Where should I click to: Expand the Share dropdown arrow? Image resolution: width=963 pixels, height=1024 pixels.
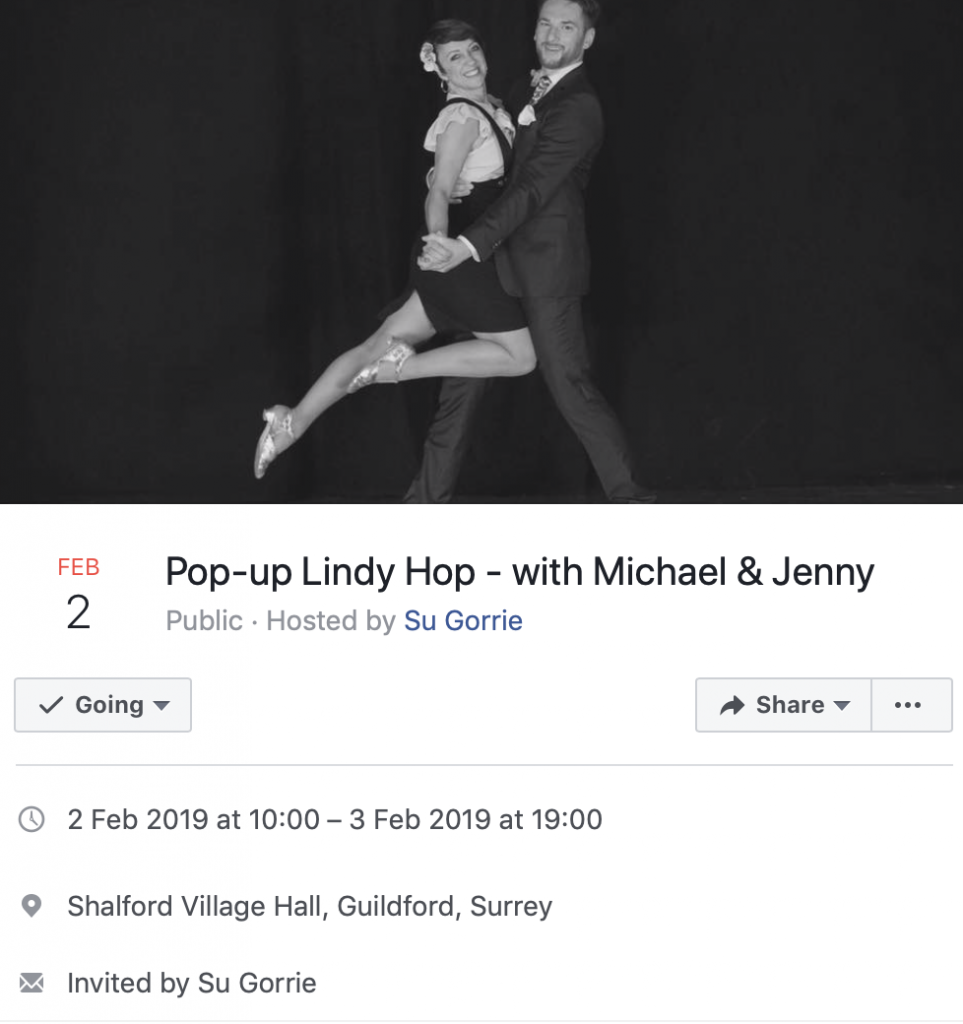pos(842,705)
